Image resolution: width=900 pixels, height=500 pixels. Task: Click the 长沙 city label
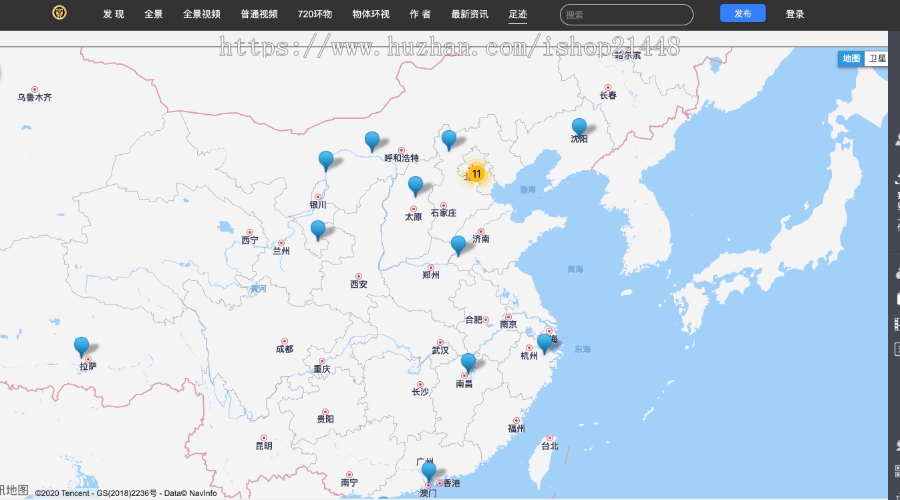(x=420, y=392)
